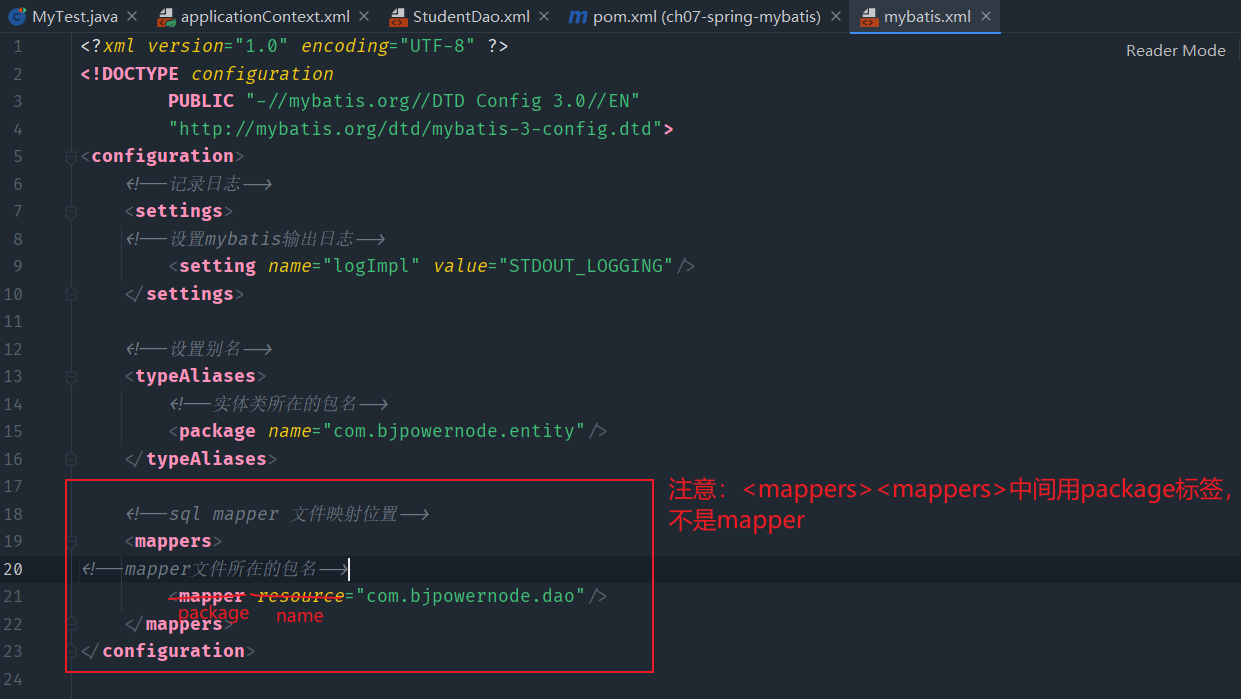Click the 设置mybatis输出日志 comment
Image resolution: width=1241 pixels, height=699 pixels.
click(x=255, y=239)
